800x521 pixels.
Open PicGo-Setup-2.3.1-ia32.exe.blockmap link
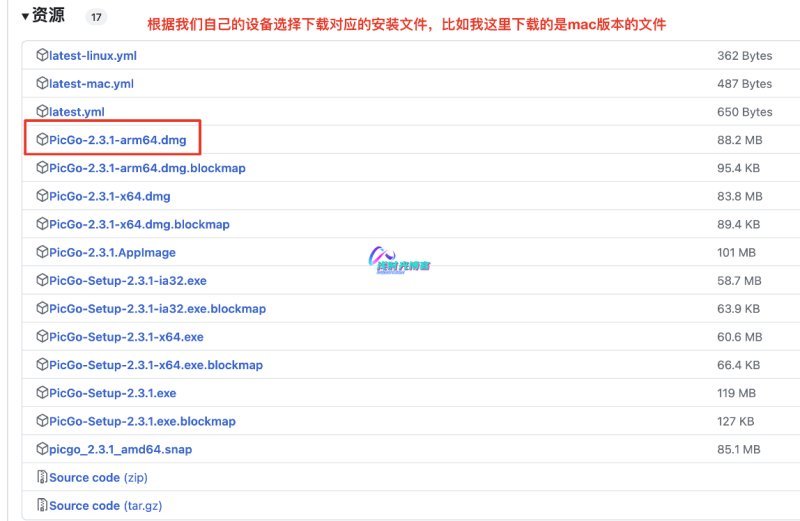[x=158, y=309]
